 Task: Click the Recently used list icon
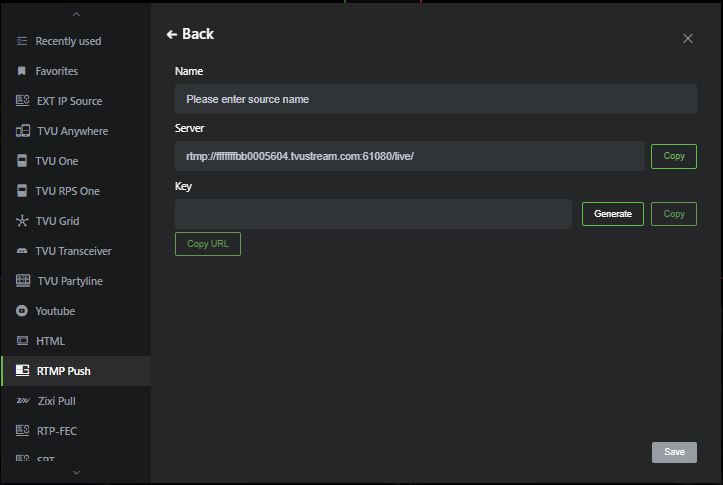click(x=22, y=41)
